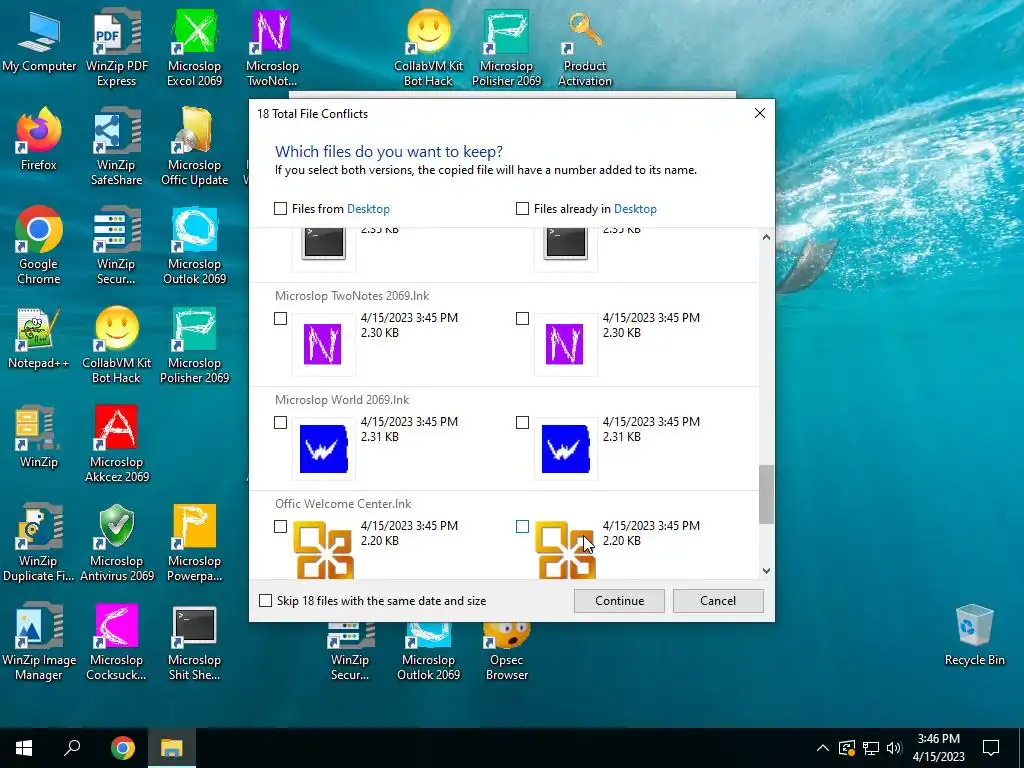Follow 'Desktop' link under Files already in
The image size is (1024, 768).
point(635,209)
